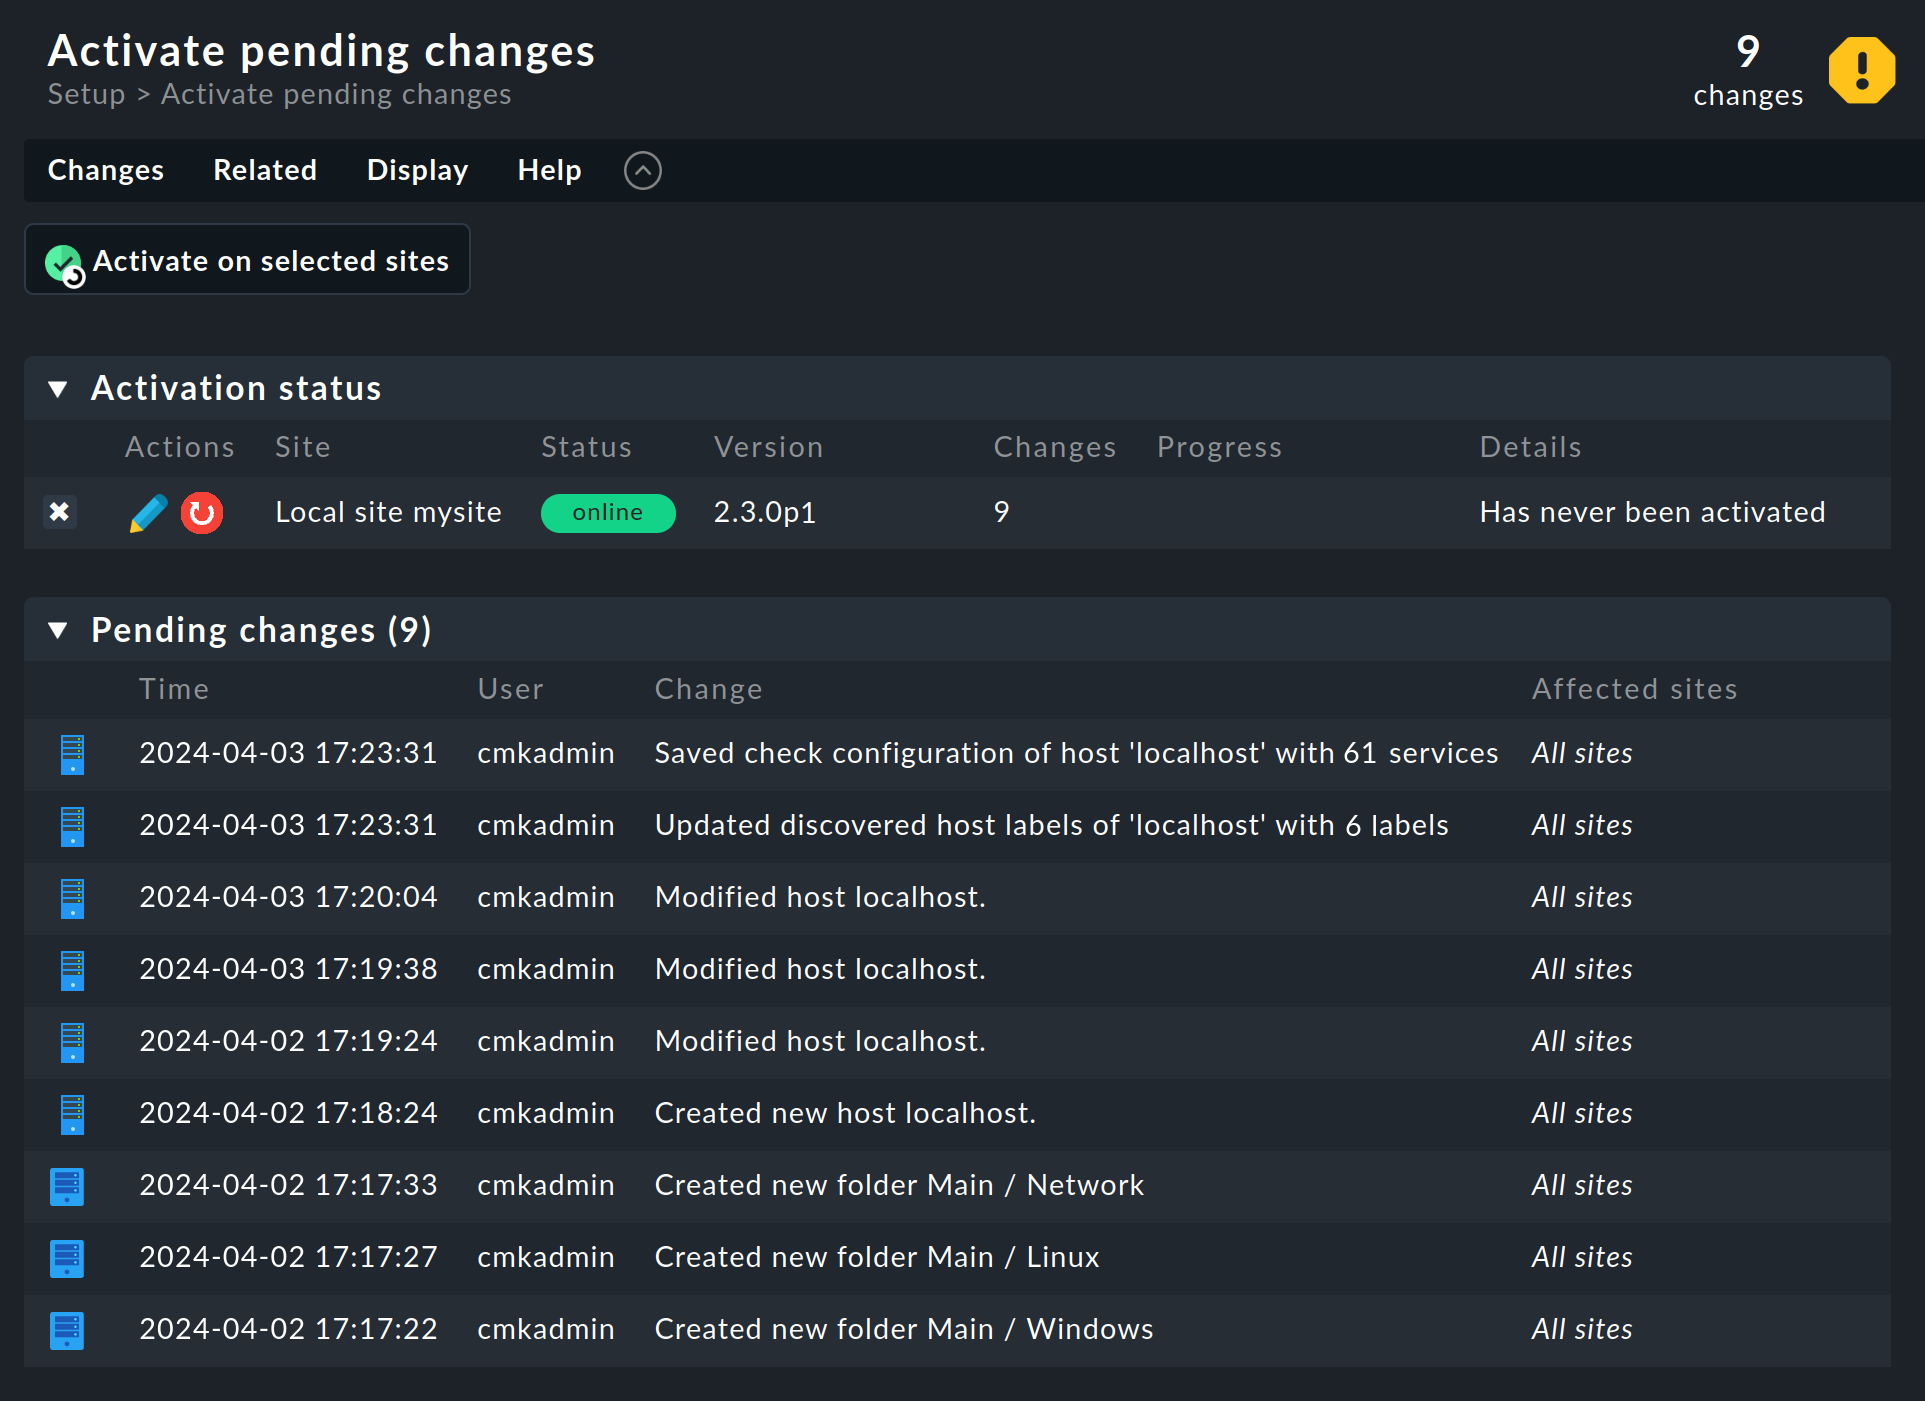Click the pencil icon to edit site properties
Image resolution: width=1925 pixels, height=1401 pixels.
click(x=148, y=513)
